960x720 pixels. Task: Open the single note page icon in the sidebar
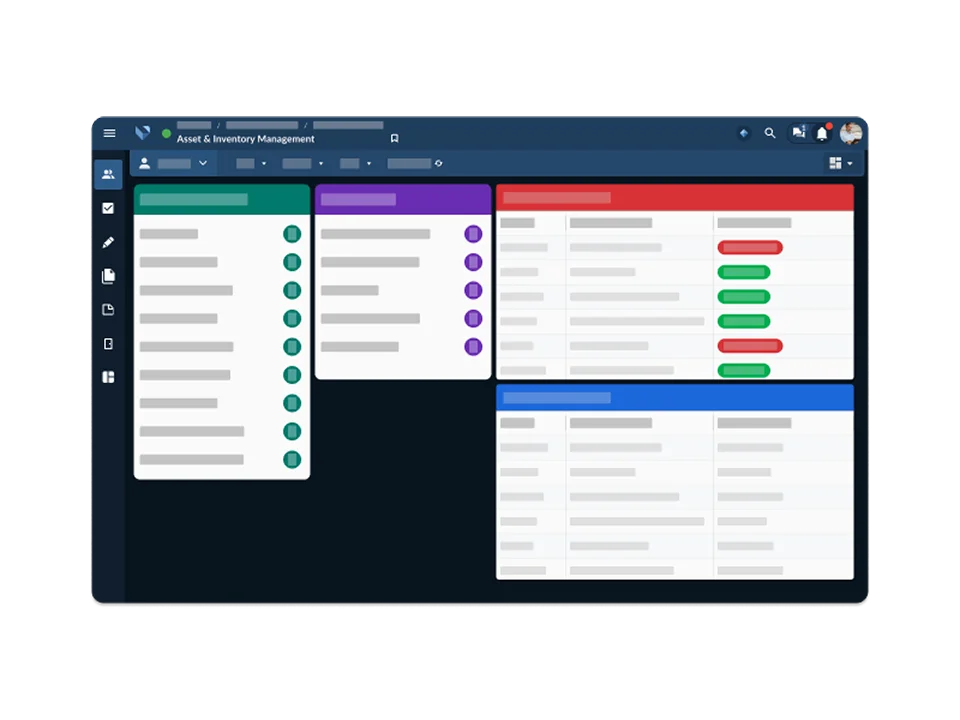coord(108,310)
